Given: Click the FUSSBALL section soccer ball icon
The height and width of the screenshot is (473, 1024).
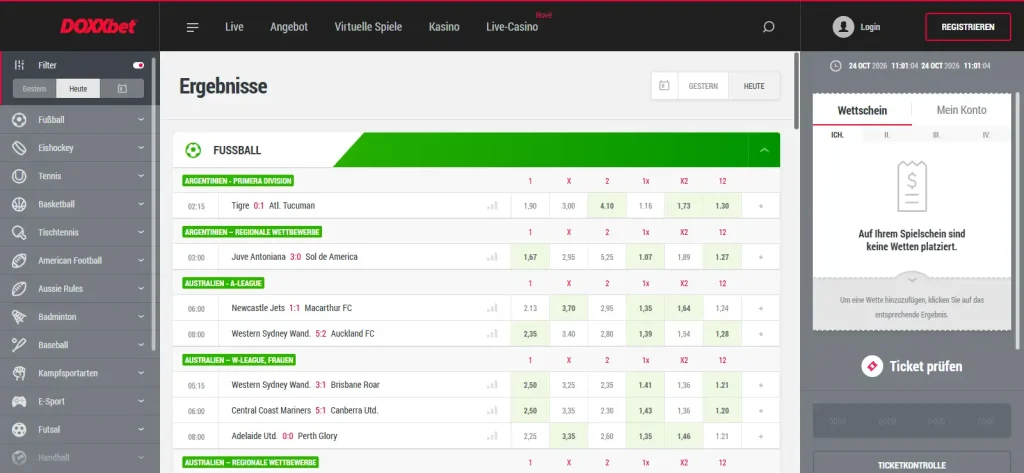Looking at the screenshot, I should 193,150.
